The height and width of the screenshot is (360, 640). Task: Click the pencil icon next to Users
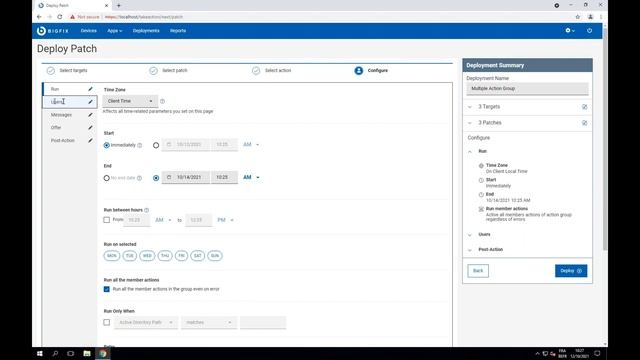click(90, 102)
